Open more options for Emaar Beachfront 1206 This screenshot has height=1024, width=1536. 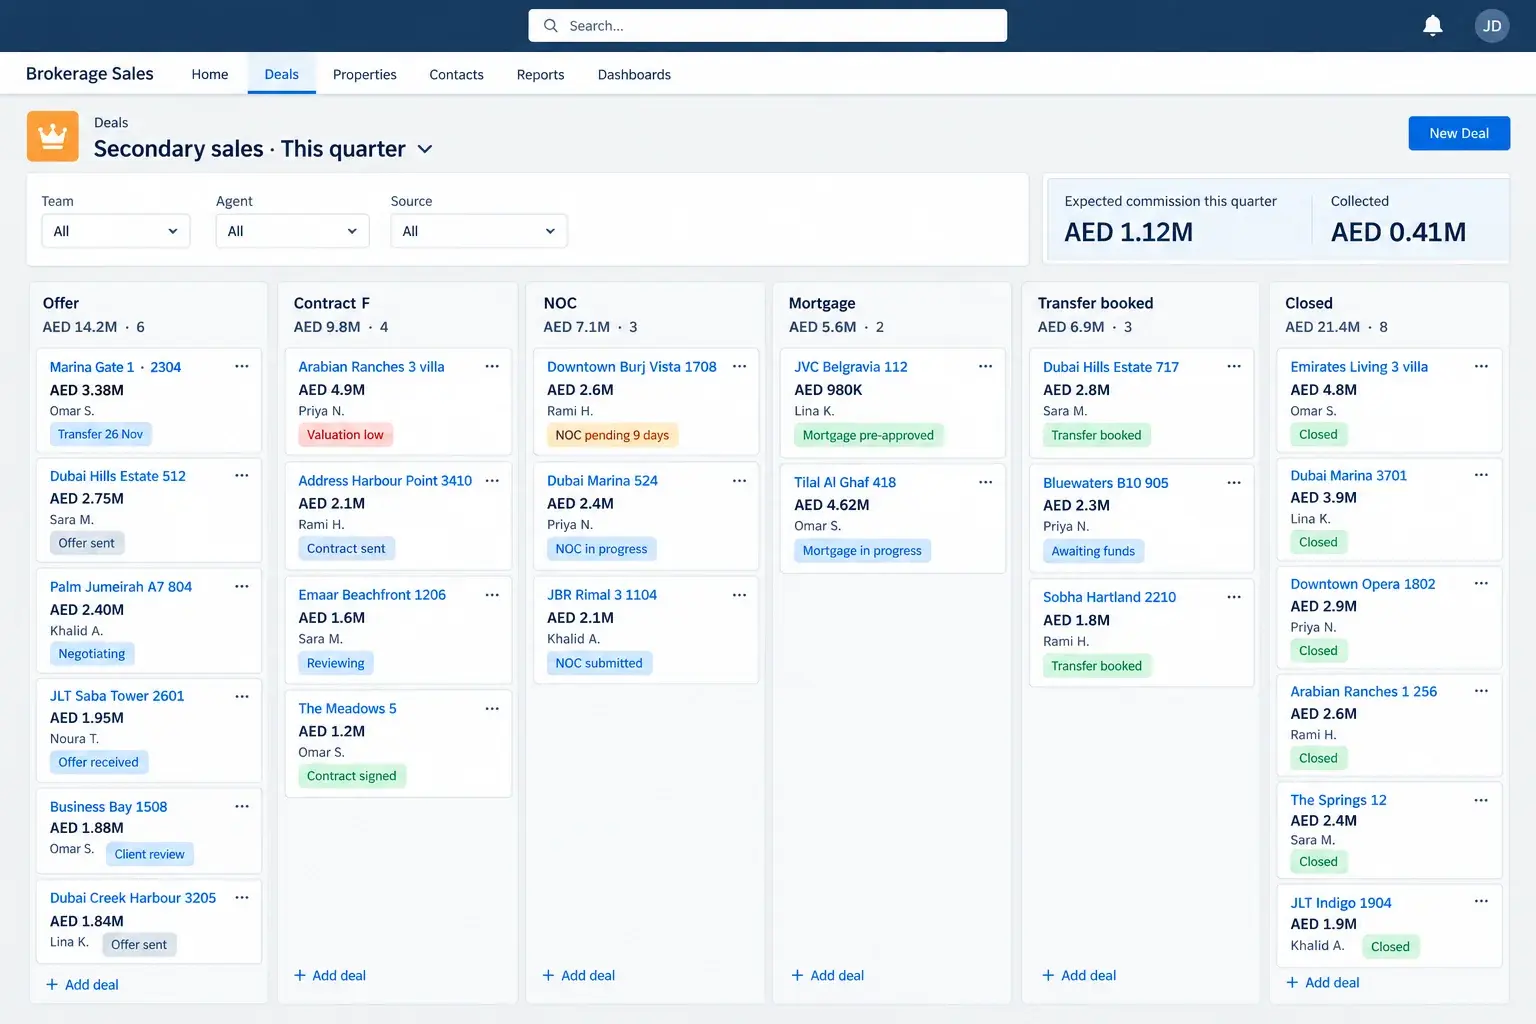tap(492, 595)
